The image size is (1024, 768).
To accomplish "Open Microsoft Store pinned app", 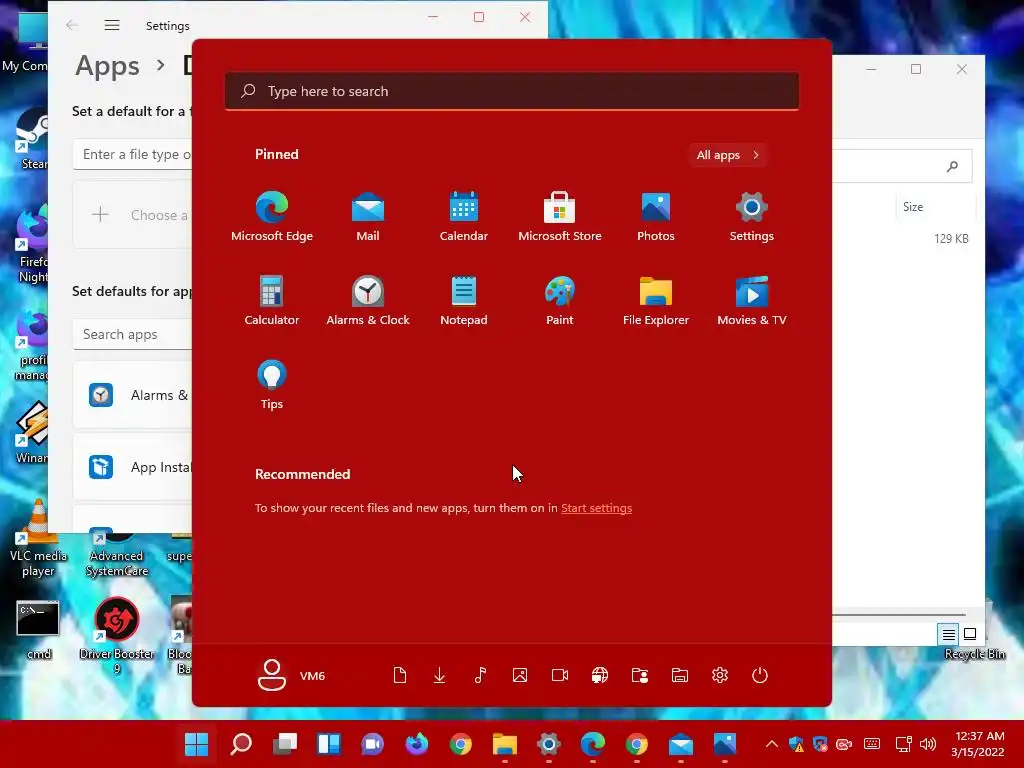I will click(560, 217).
